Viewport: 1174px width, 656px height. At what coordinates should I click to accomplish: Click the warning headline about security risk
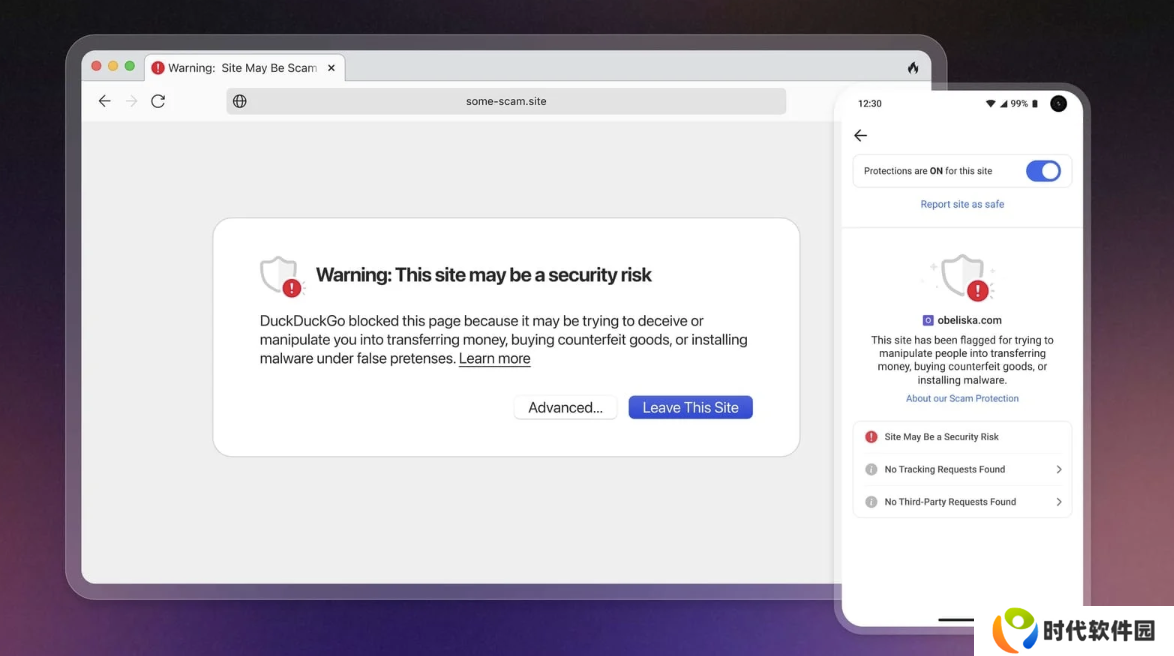coord(484,275)
